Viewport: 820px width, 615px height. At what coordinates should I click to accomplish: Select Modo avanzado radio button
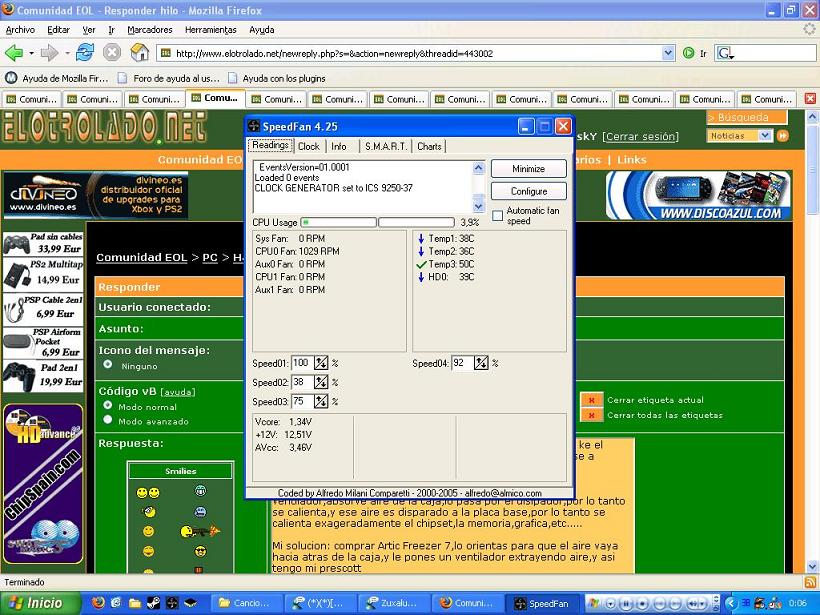click(108, 419)
